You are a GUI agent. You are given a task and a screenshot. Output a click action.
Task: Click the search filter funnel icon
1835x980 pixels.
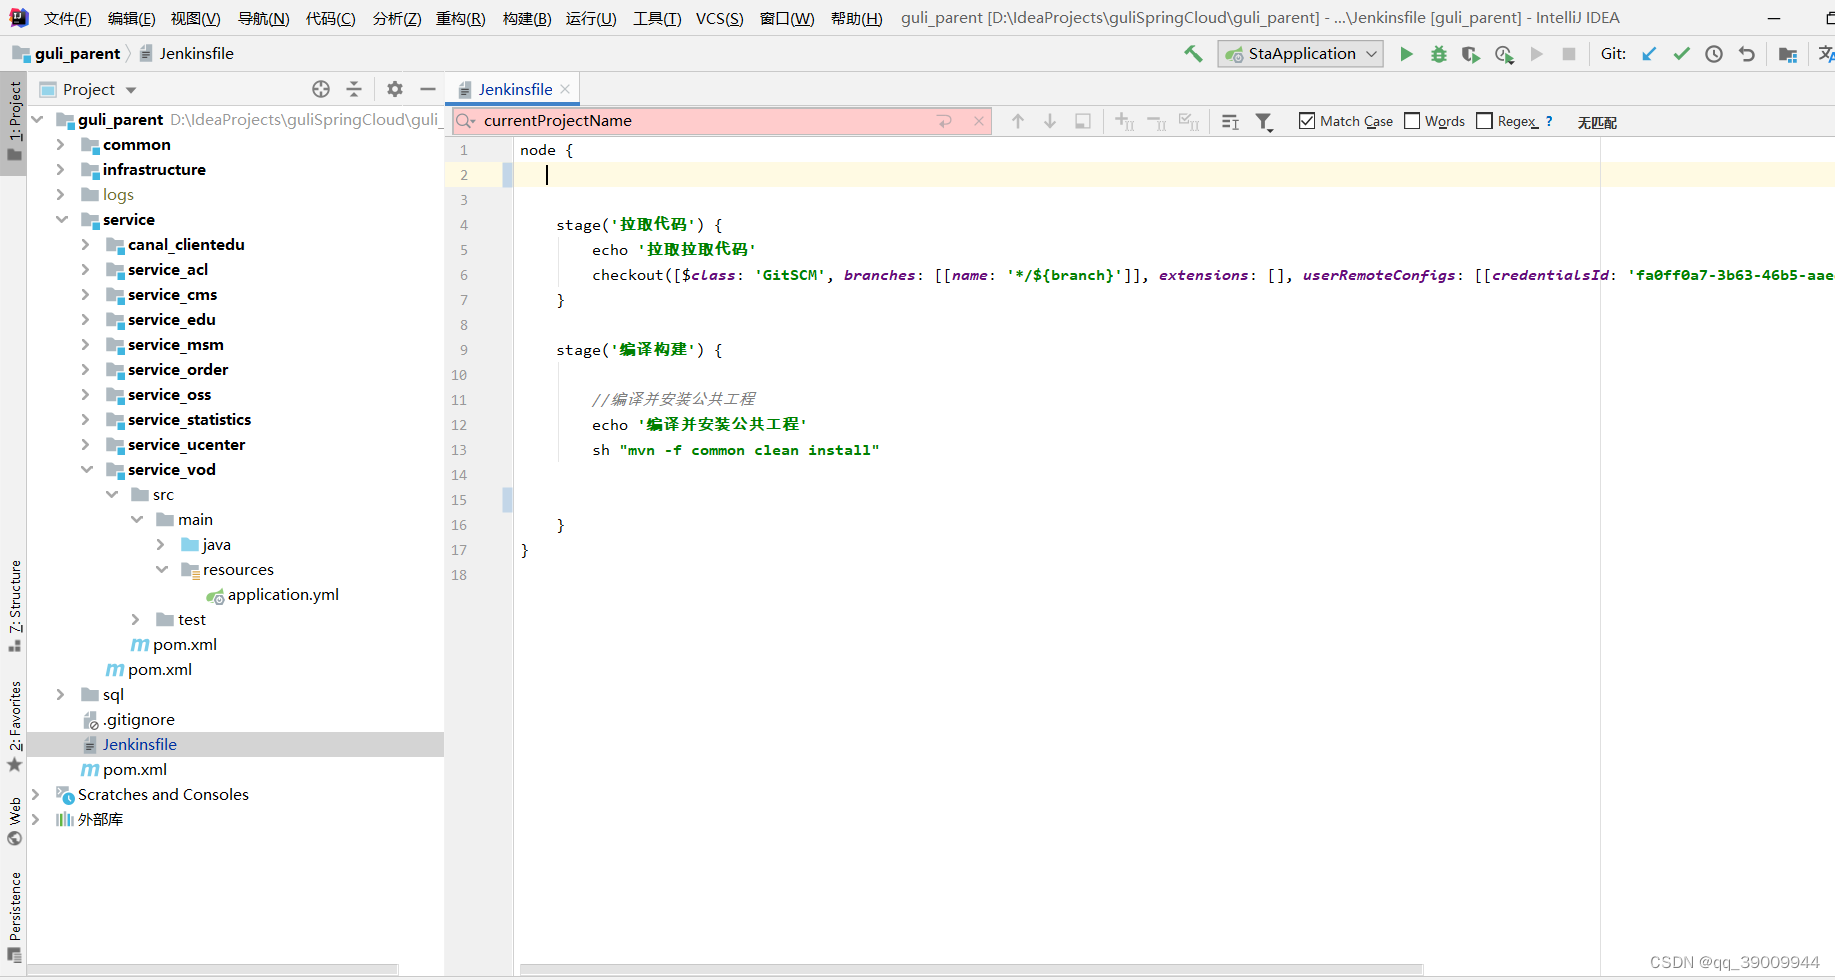1264,121
